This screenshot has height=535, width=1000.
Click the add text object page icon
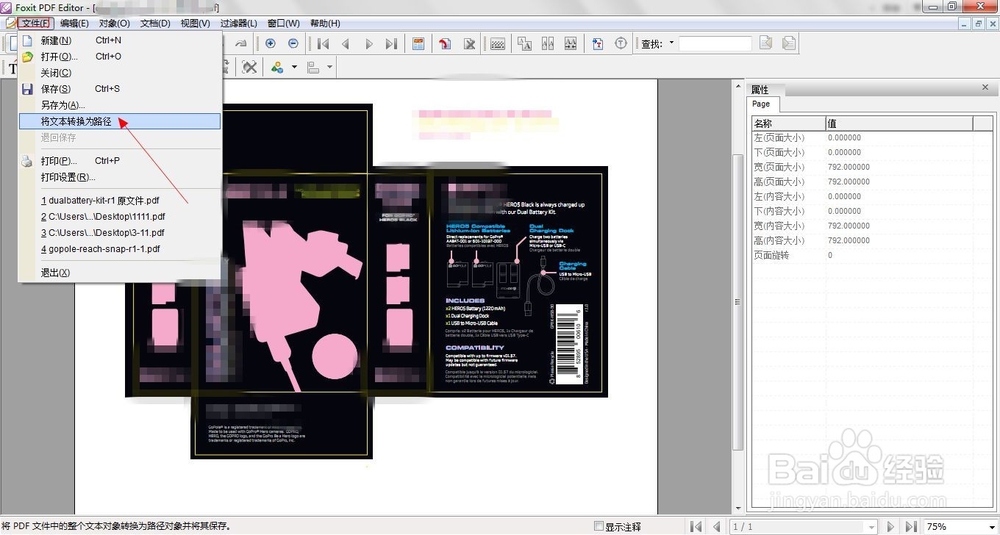[x=598, y=43]
